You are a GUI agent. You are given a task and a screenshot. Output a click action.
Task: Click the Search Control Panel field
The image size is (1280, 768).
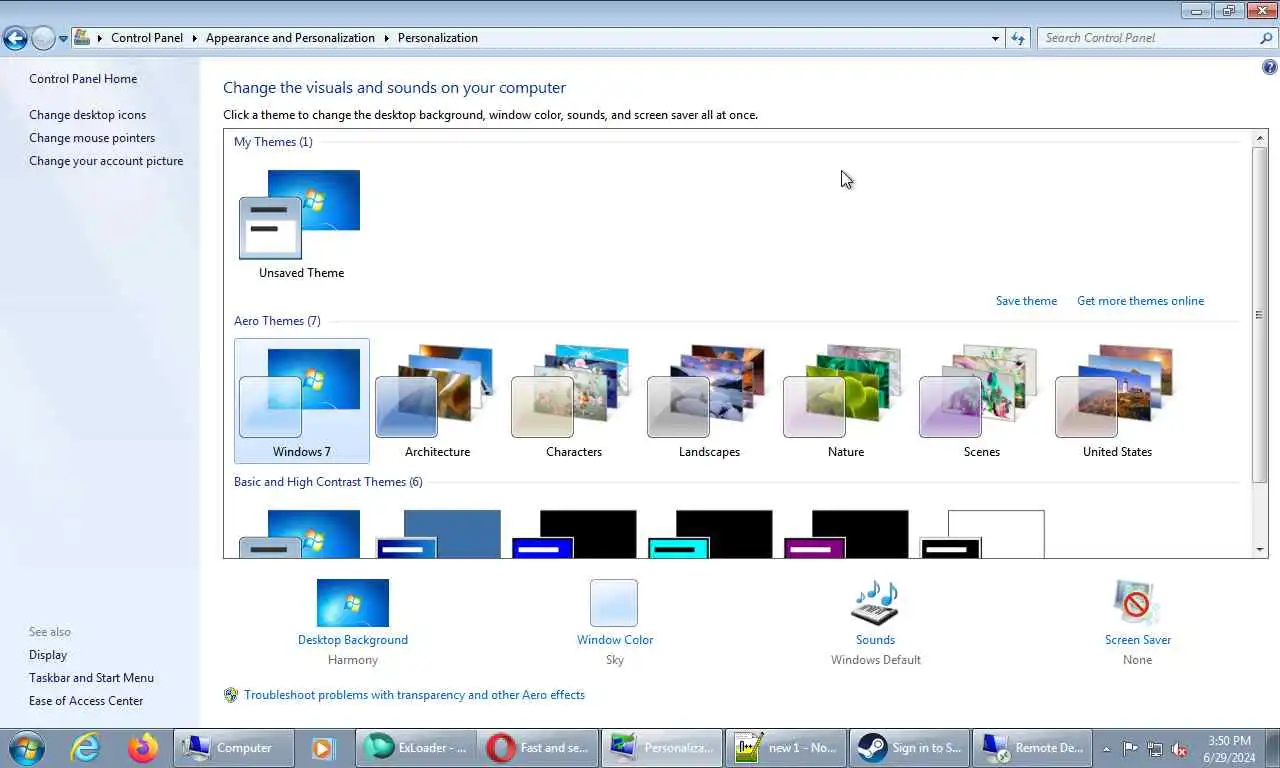[1146, 38]
